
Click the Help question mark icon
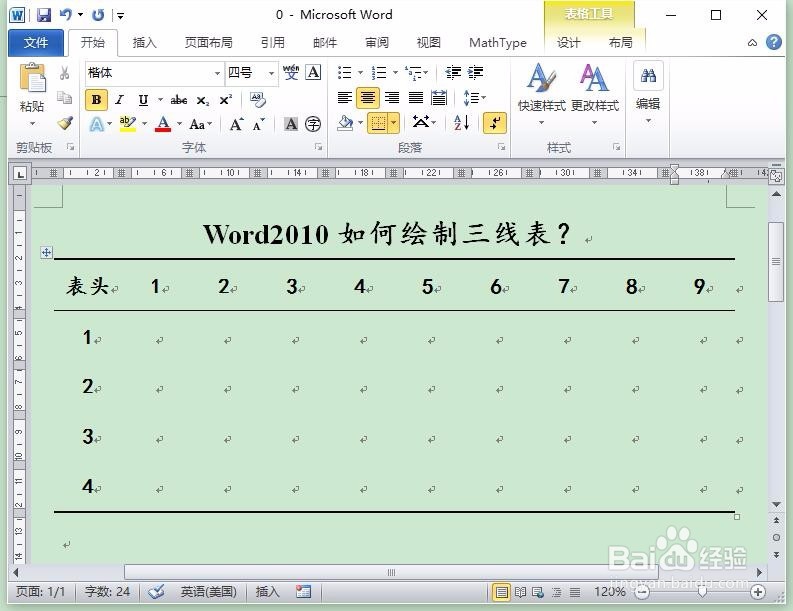[774, 42]
